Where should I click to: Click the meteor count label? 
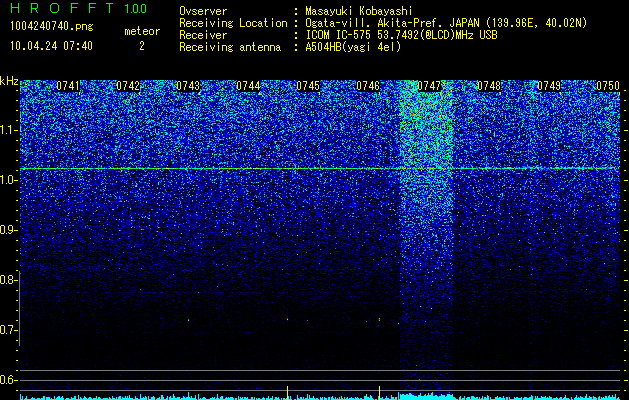142,31
